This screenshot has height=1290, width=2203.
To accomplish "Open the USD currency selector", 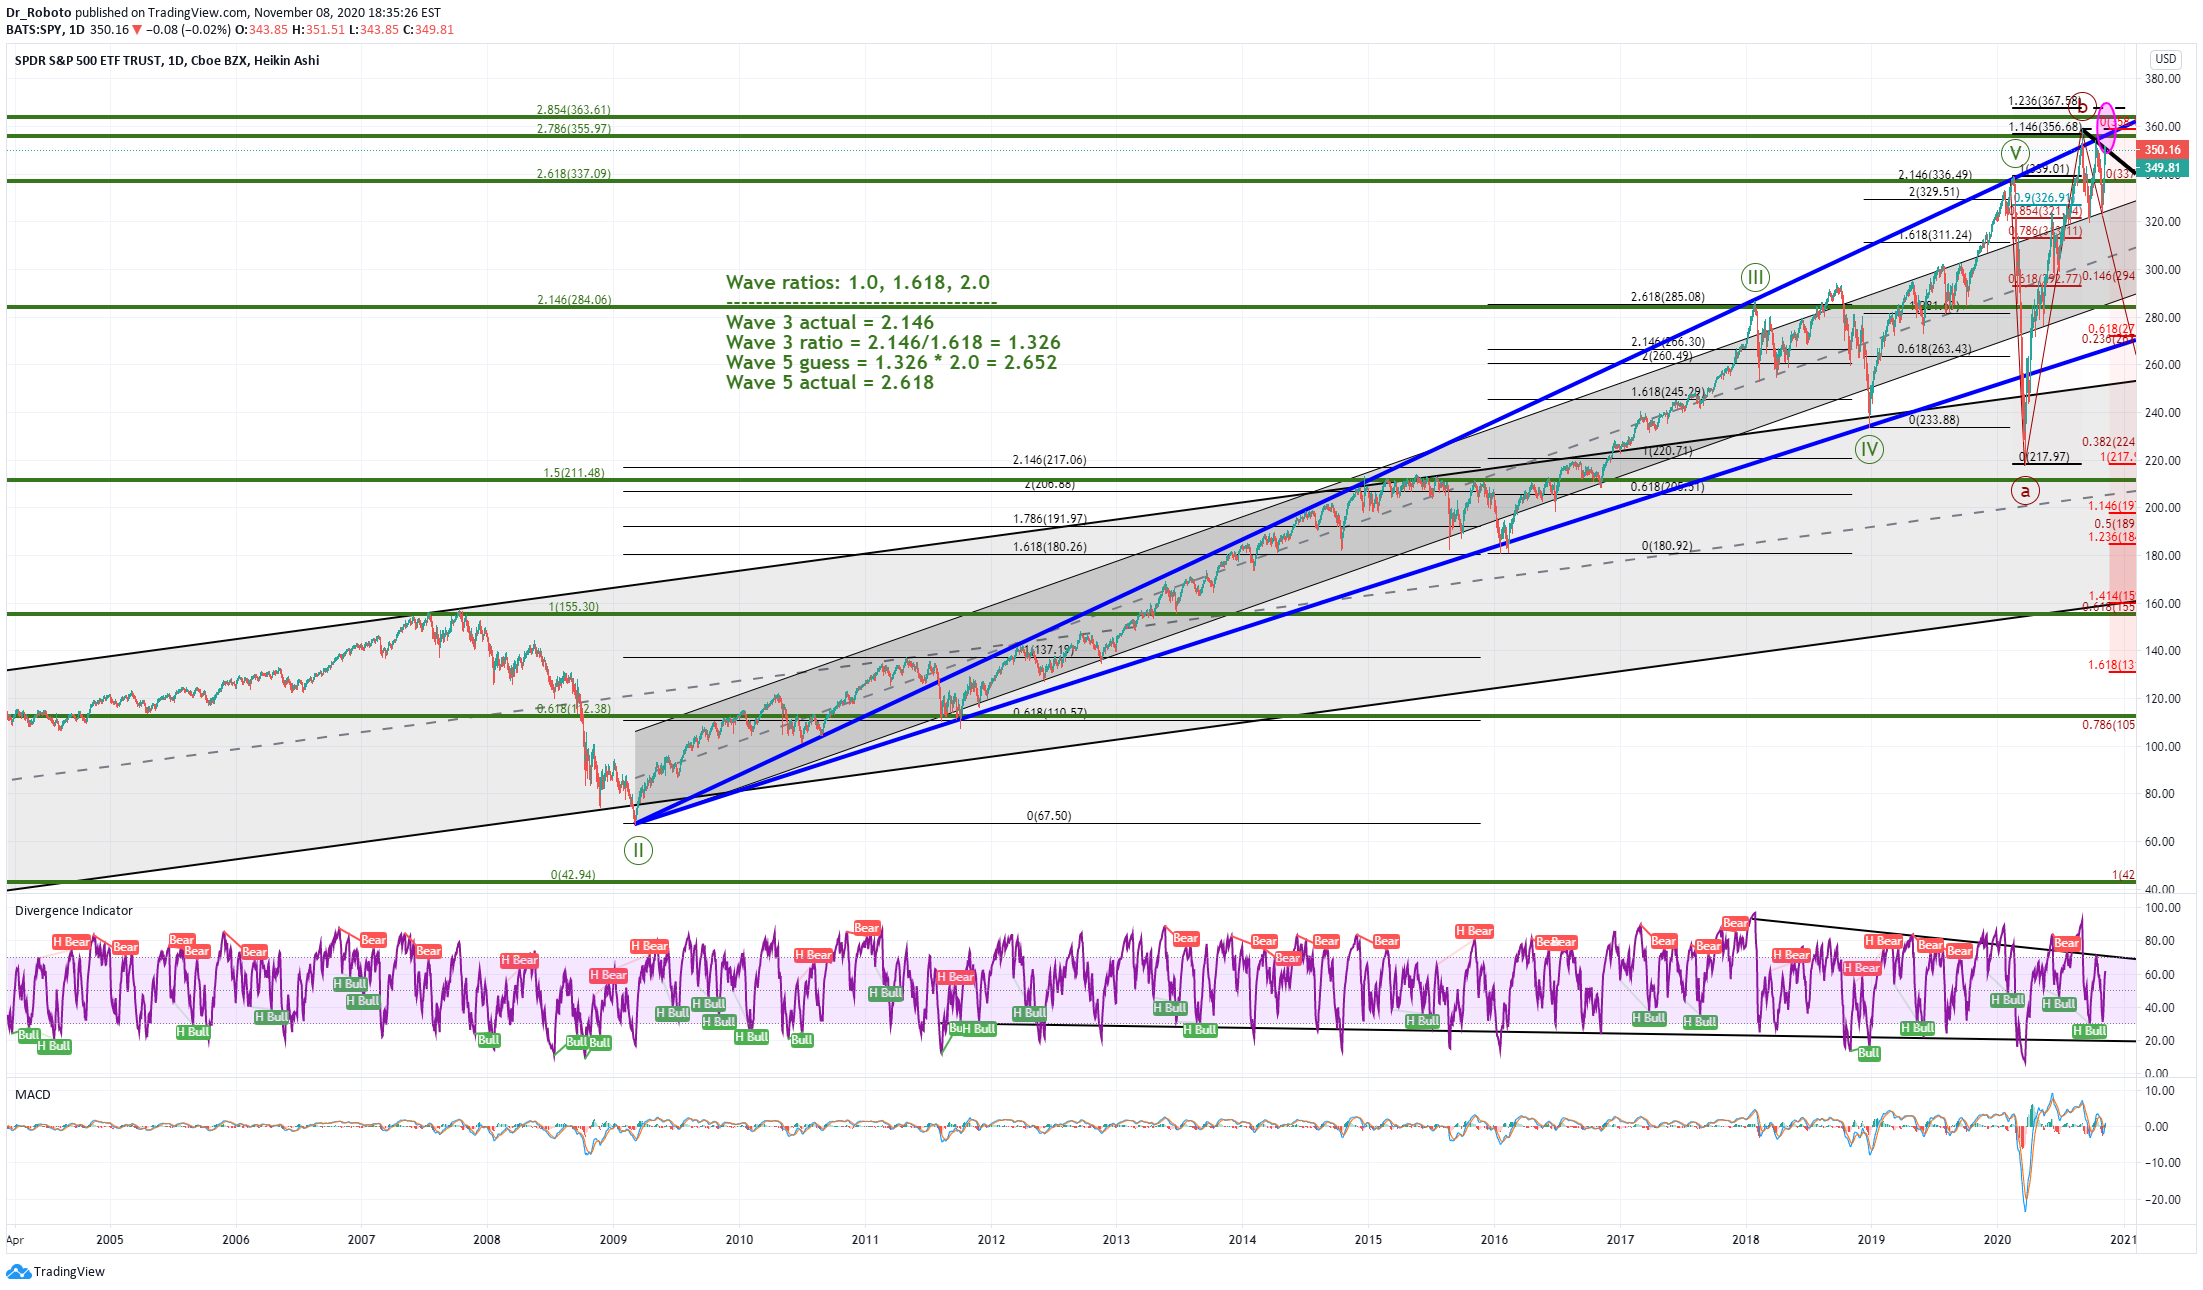I will (2165, 59).
